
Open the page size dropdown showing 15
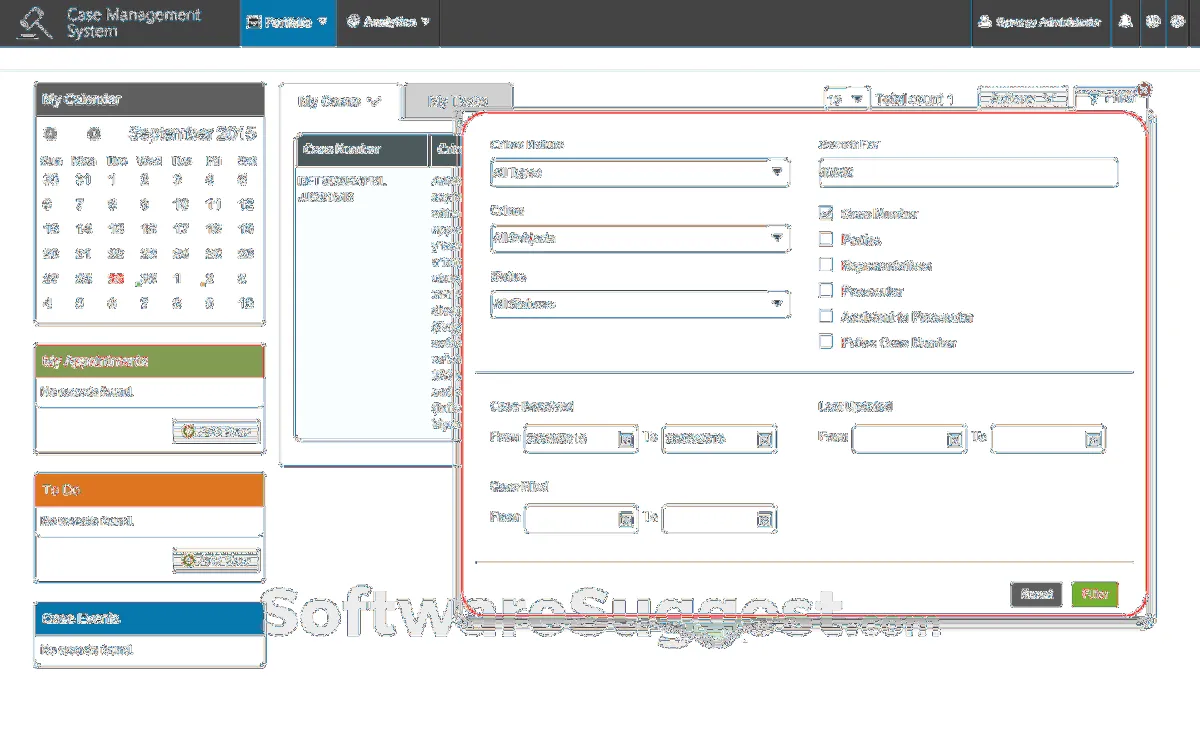(x=845, y=99)
